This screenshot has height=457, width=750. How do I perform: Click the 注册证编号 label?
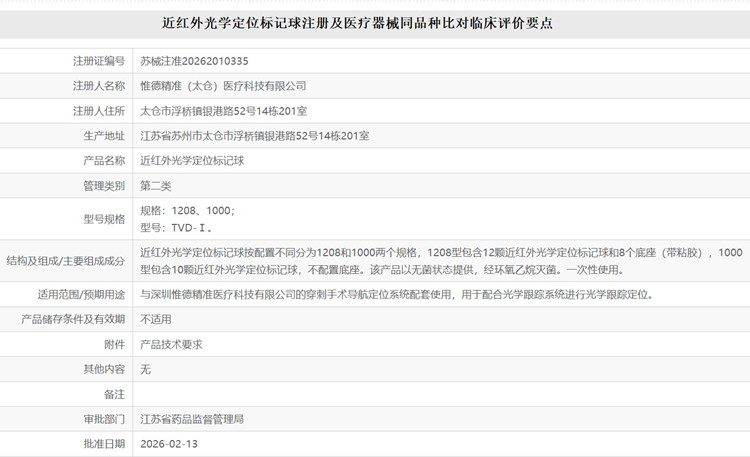(99, 61)
